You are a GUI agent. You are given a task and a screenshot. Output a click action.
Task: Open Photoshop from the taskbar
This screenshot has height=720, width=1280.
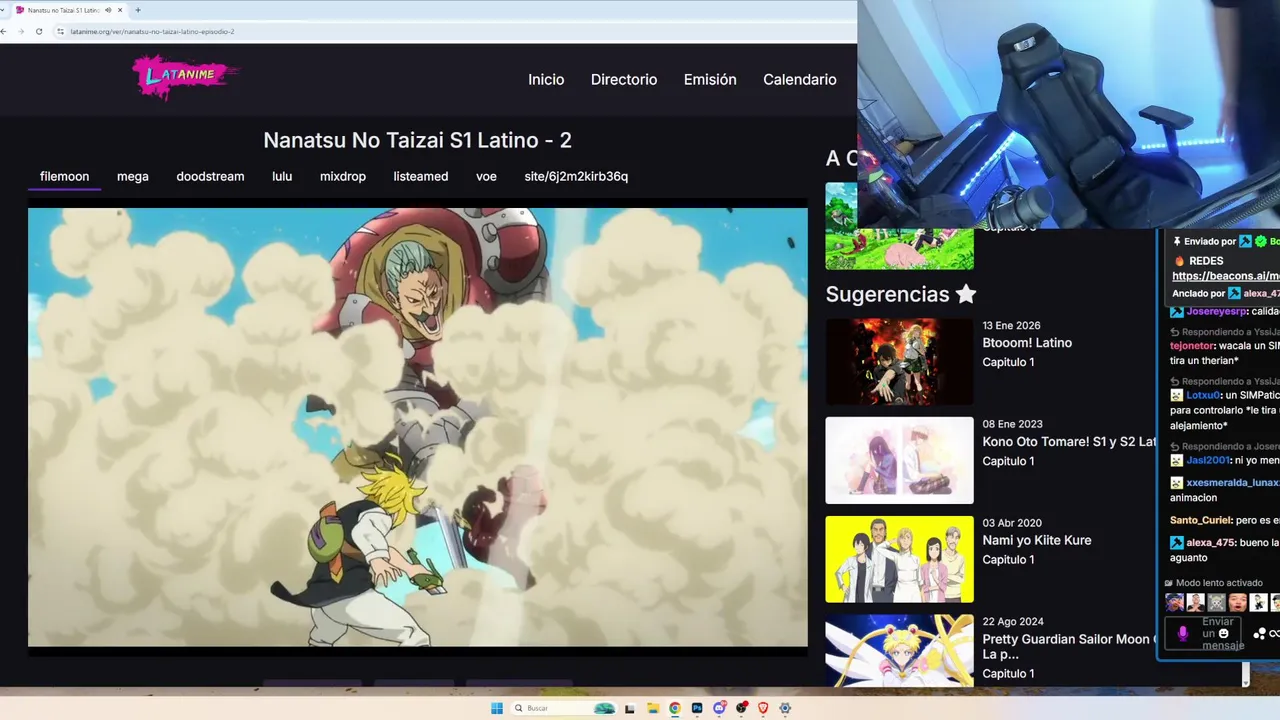(697, 708)
